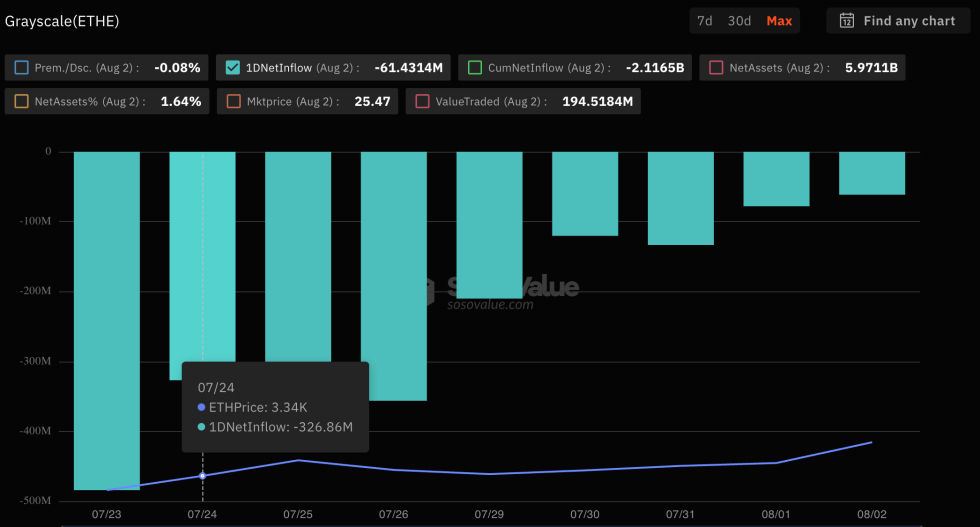Click the 07/26 net inflow bar

point(394,276)
